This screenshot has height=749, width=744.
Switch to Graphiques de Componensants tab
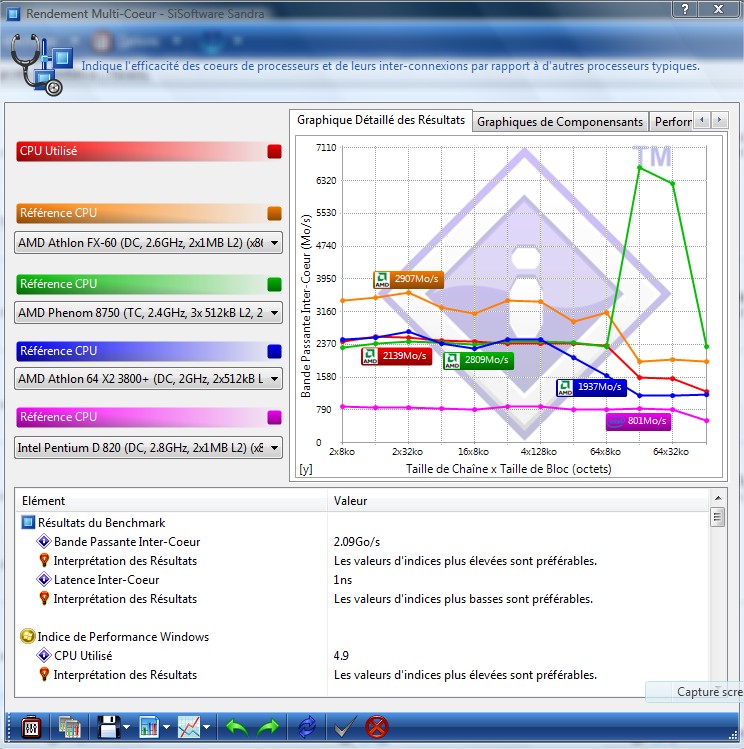pos(560,122)
